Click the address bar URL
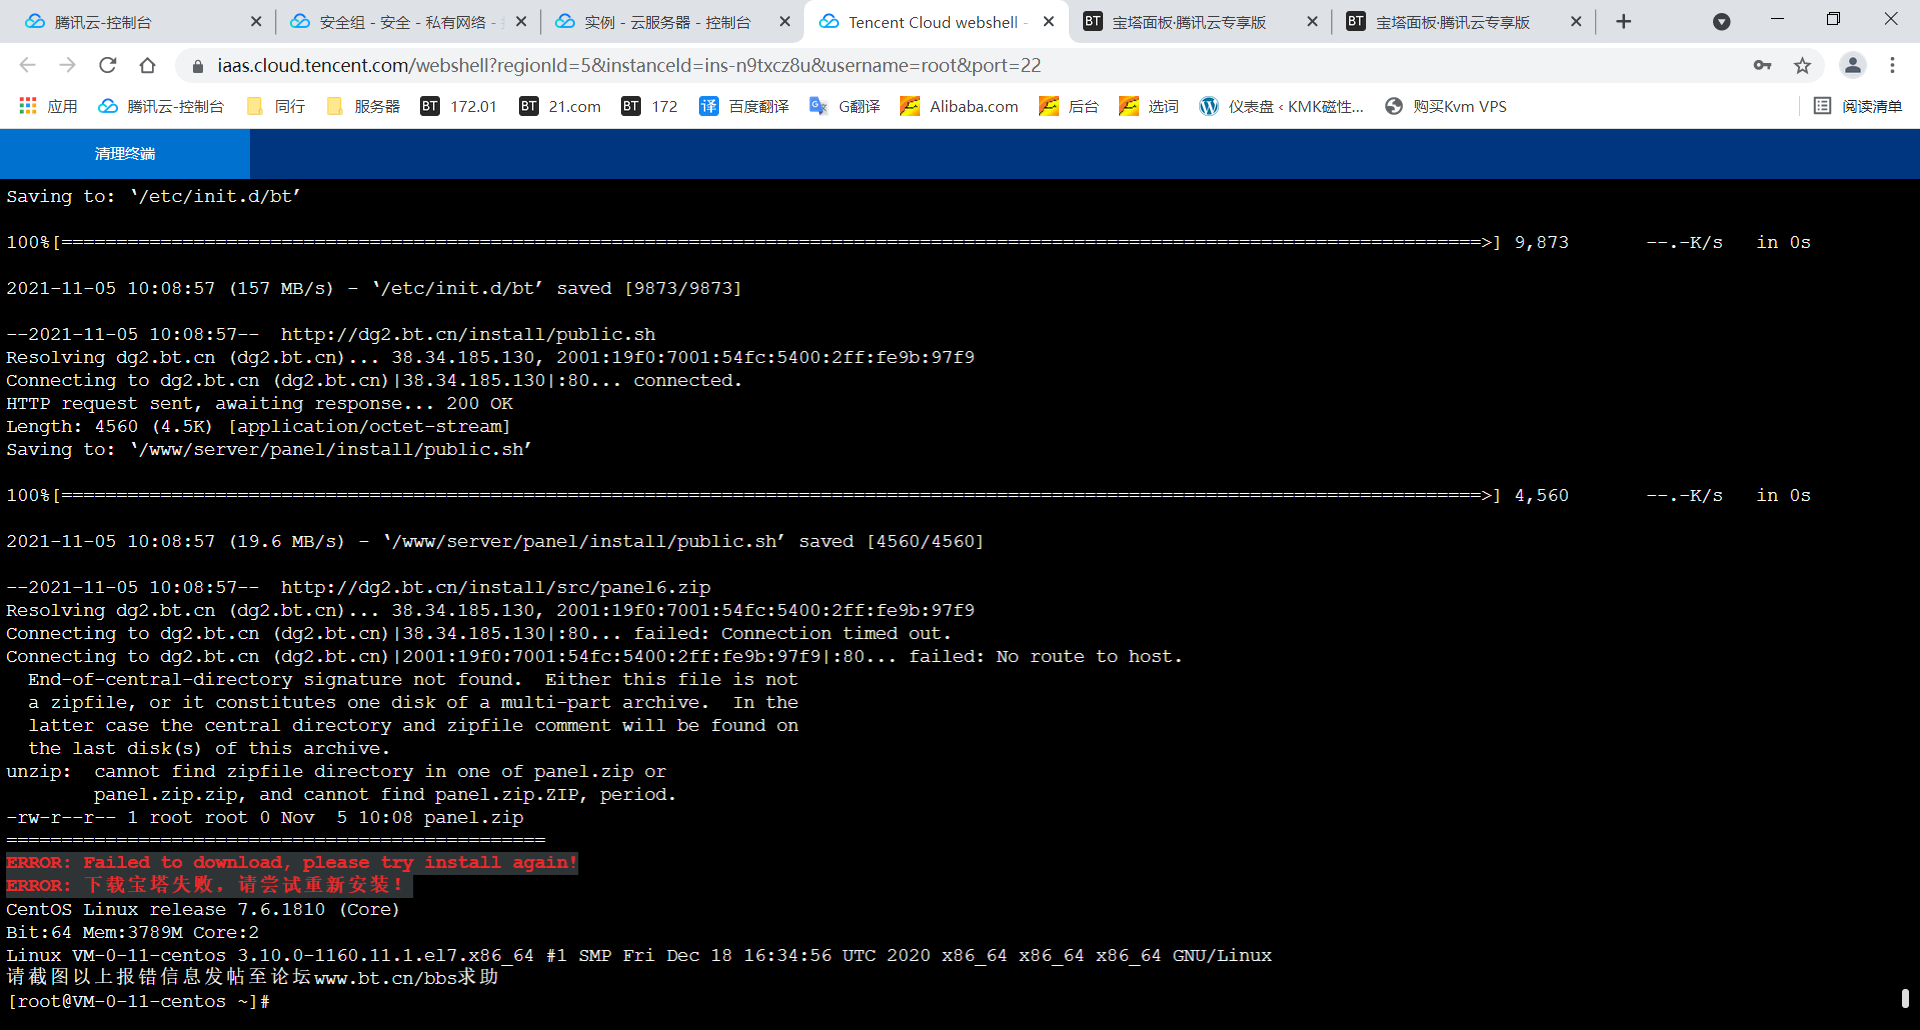 pos(629,66)
